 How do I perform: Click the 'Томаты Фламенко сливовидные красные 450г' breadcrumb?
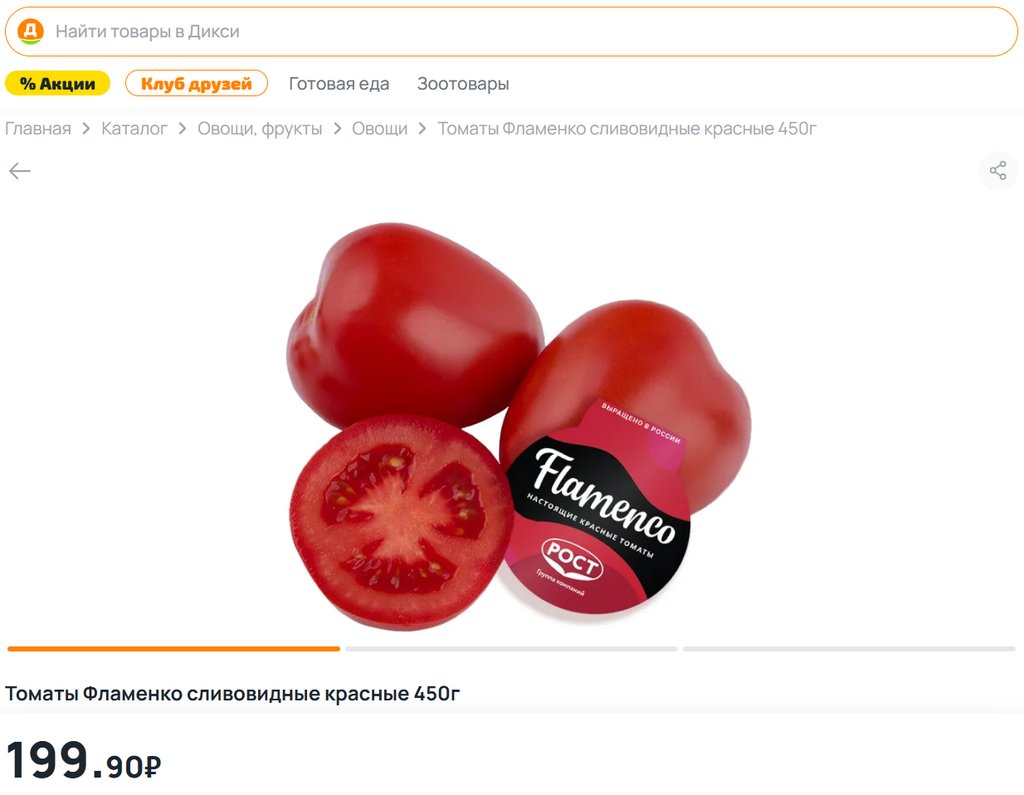click(627, 129)
